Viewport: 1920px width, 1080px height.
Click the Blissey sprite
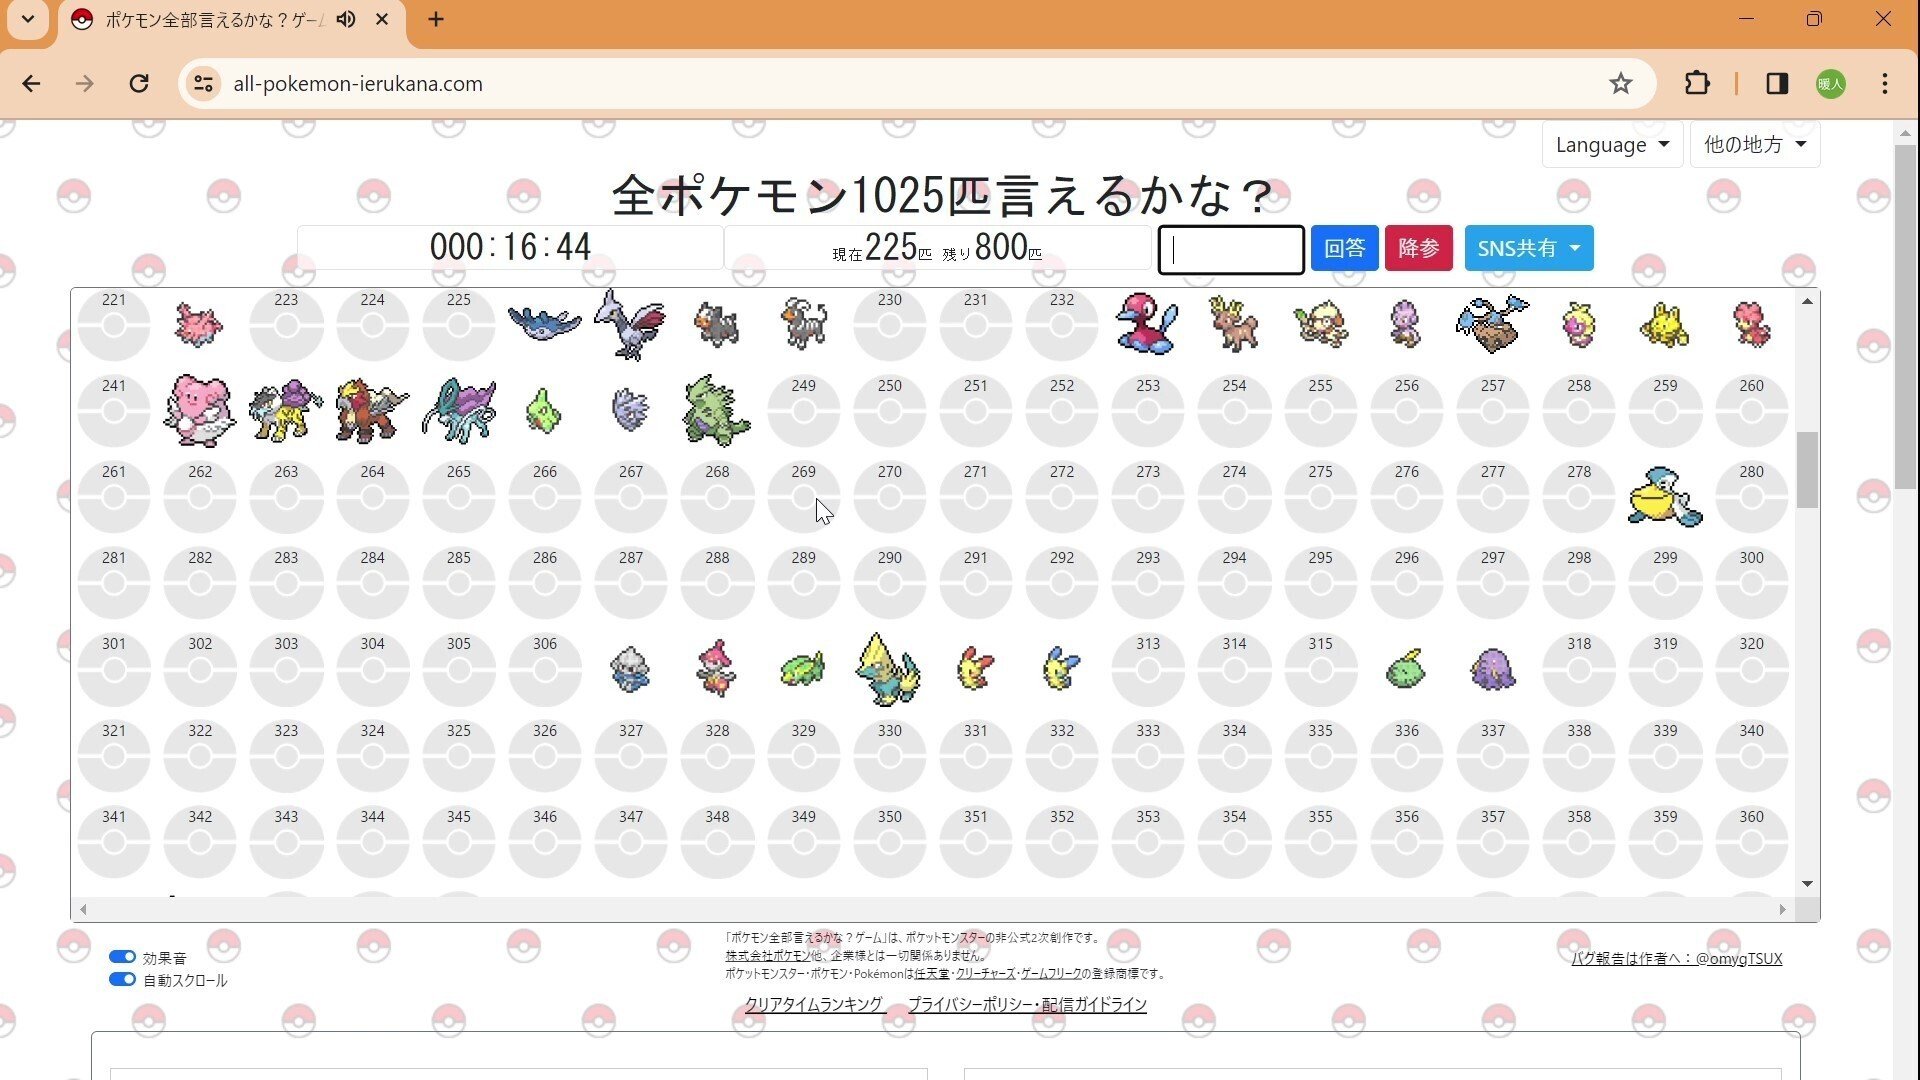pyautogui.click(x=200, y=410)
